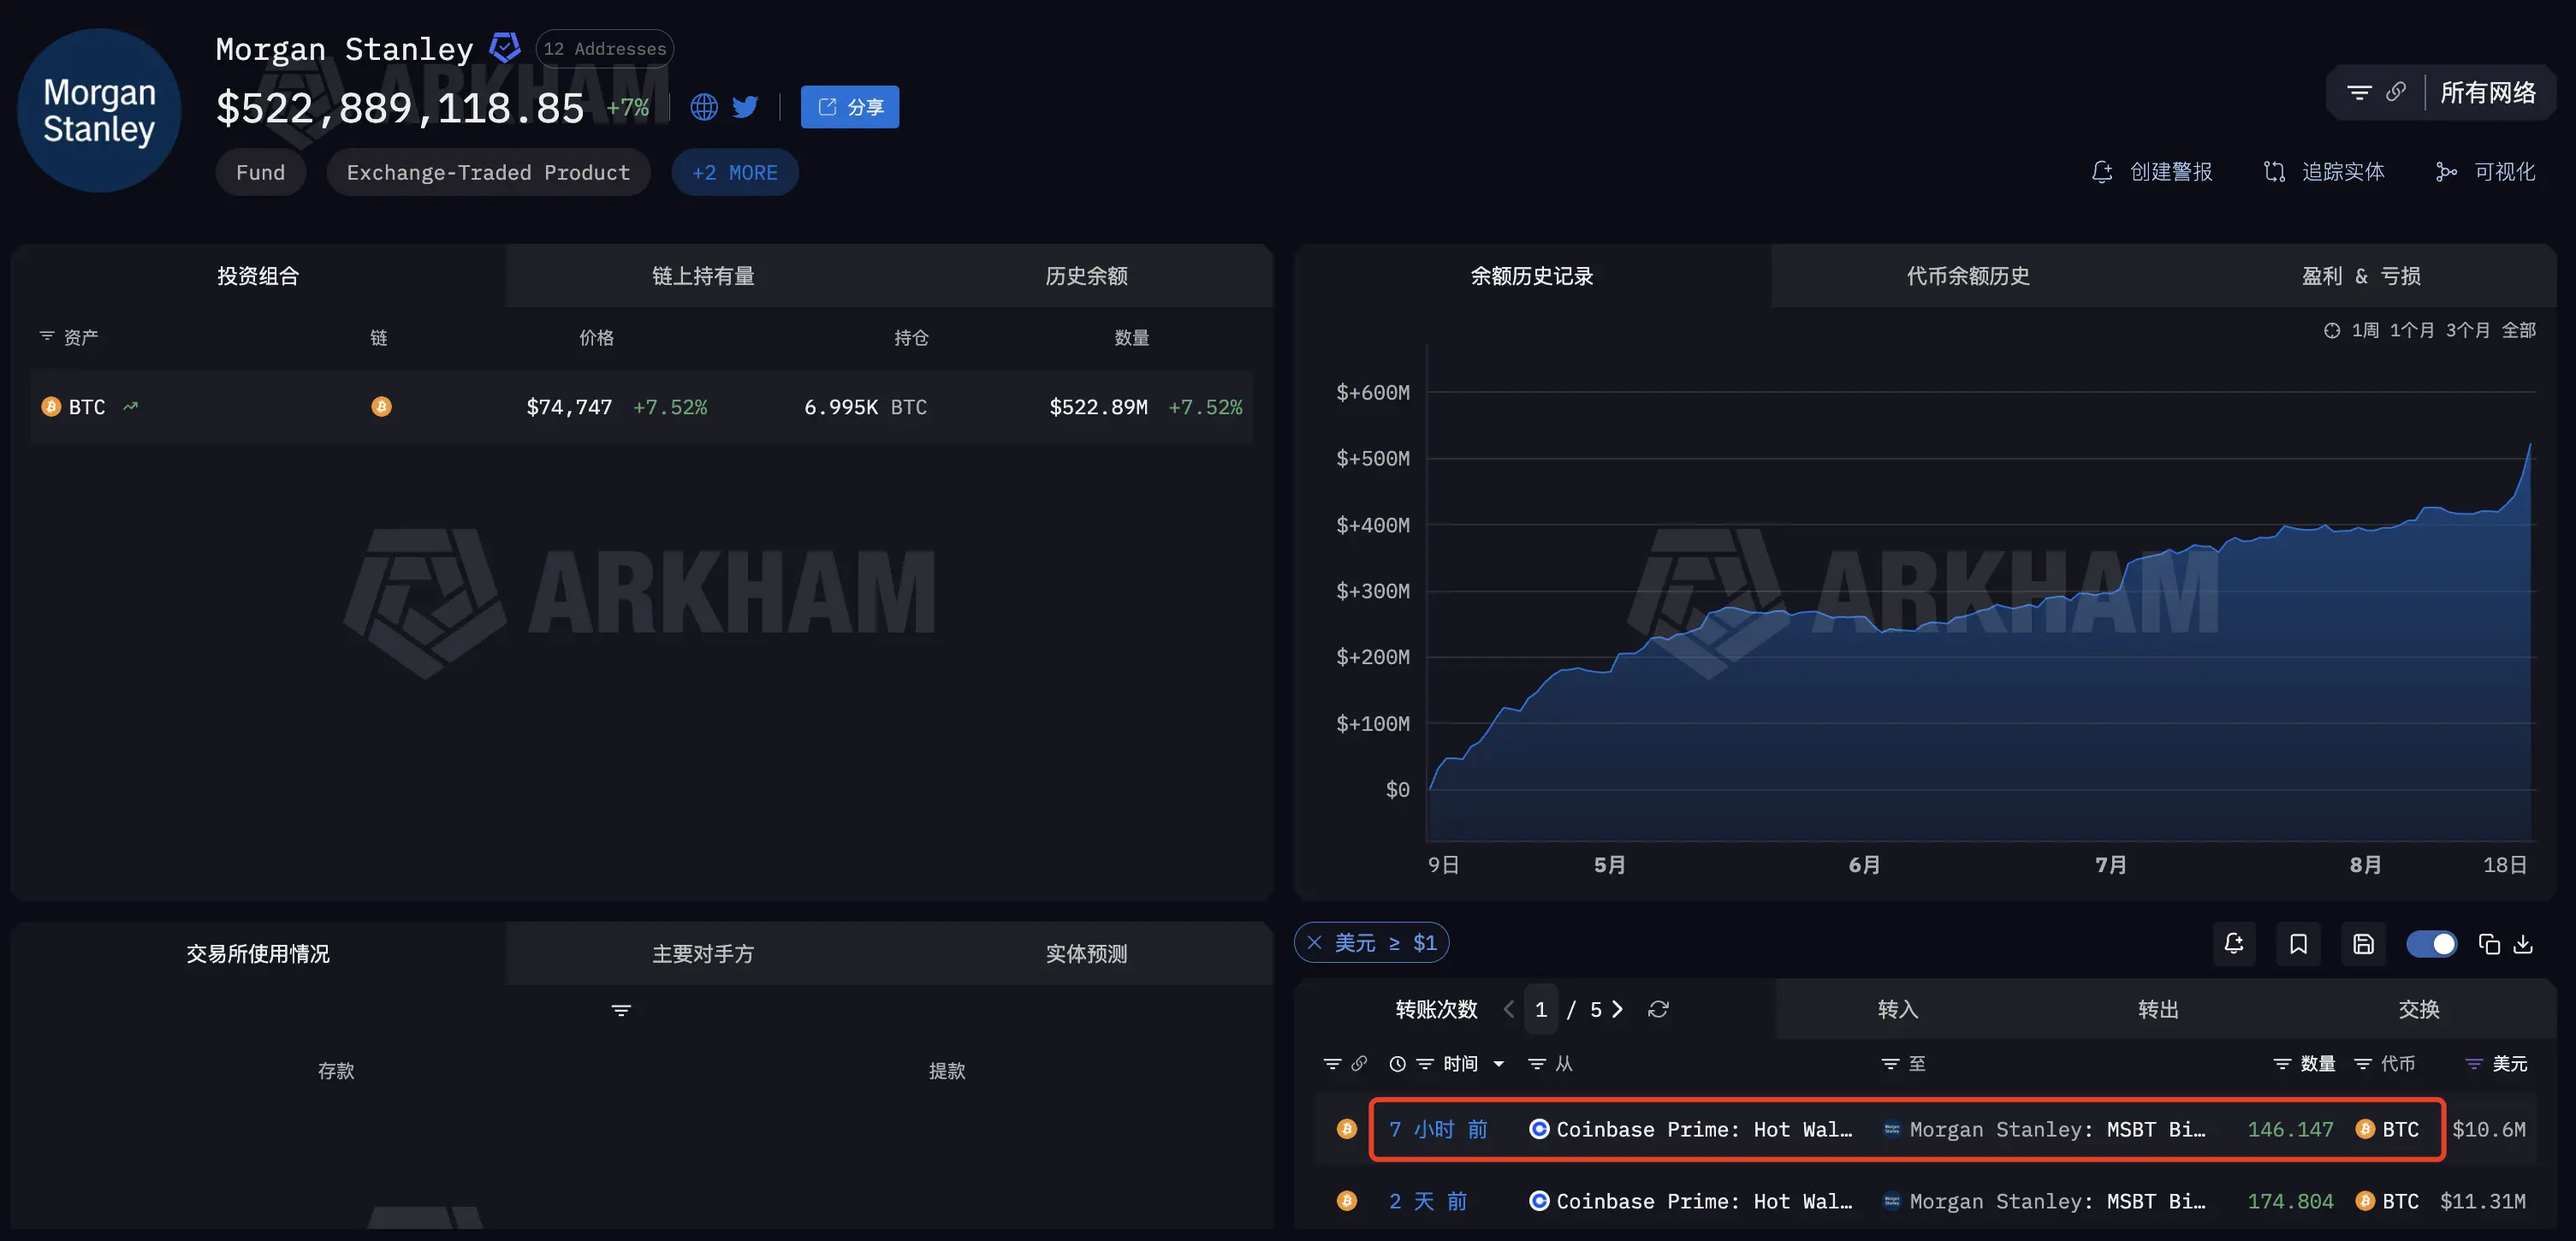Screen dimensions: 2576x1241
Task: Select the 转账次数 transfers tab
Action: tap(1436, 1009)
